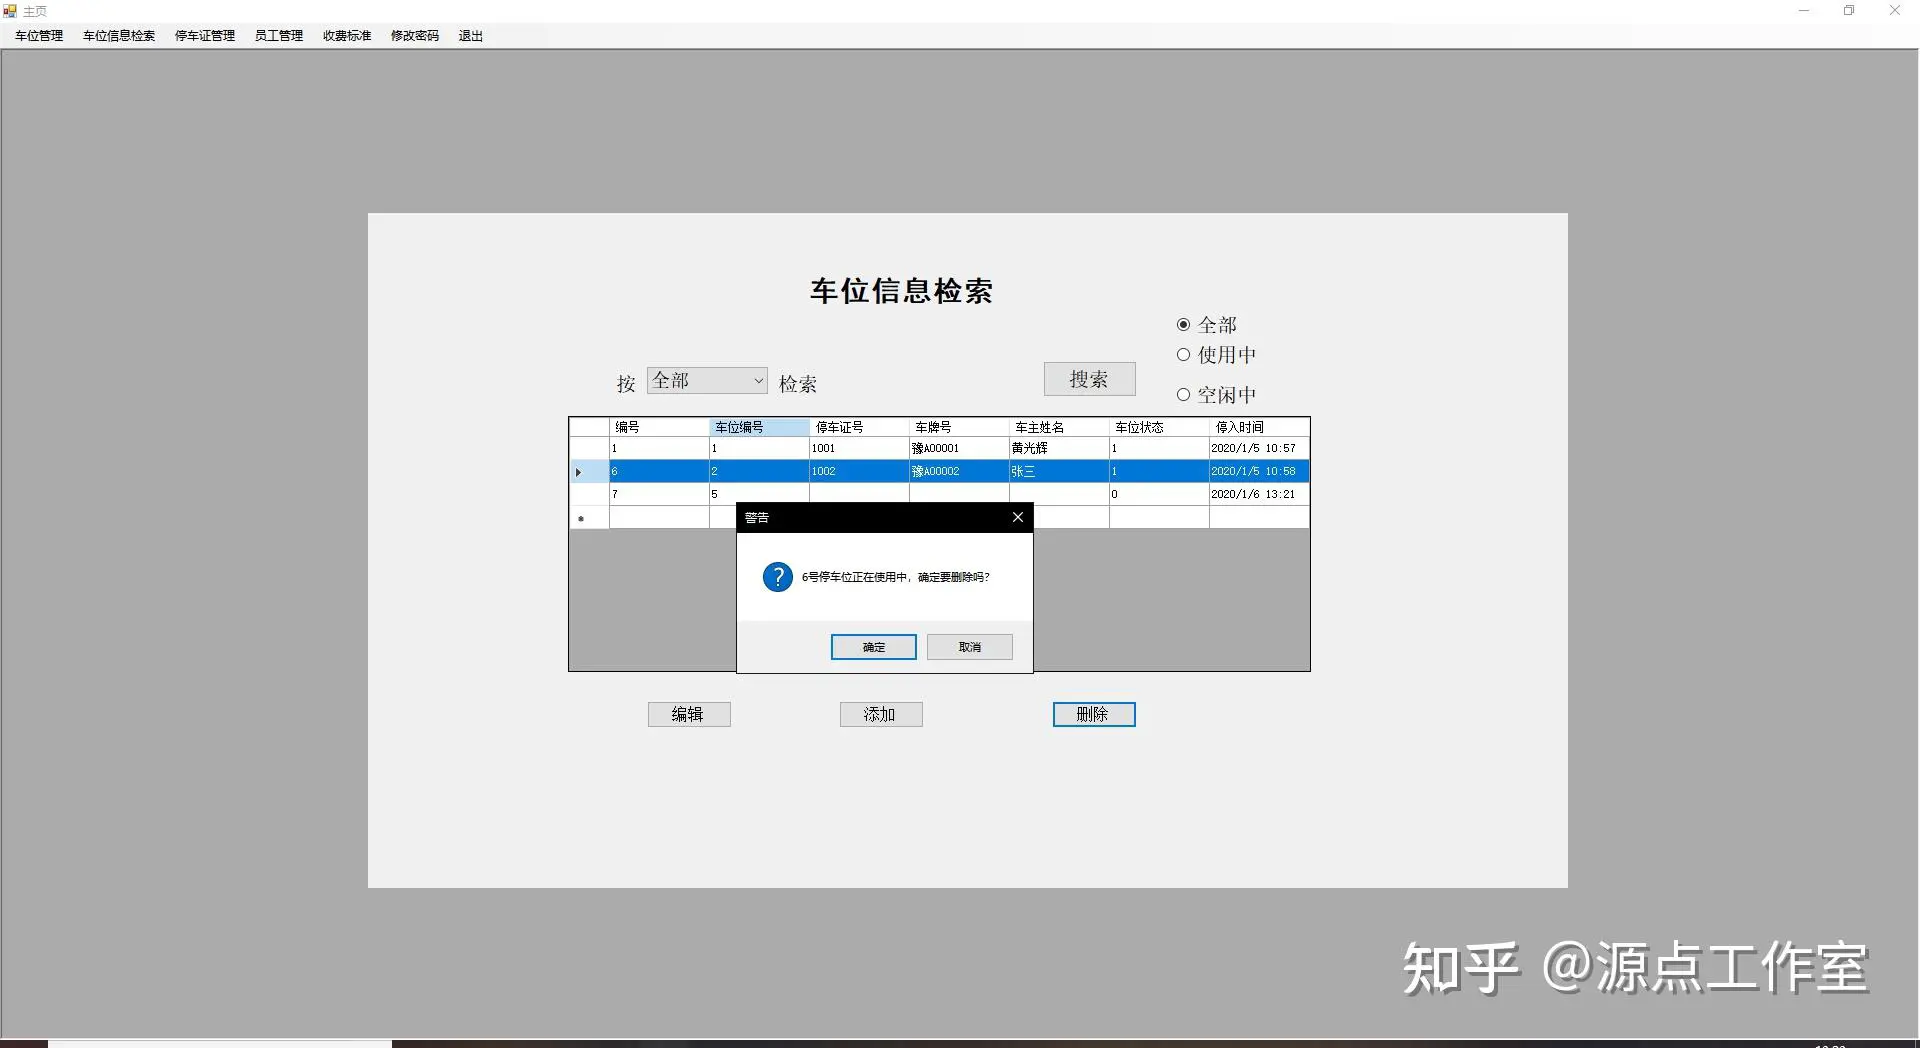Sort by 车主姓名 column header

tap(1059, 427)
